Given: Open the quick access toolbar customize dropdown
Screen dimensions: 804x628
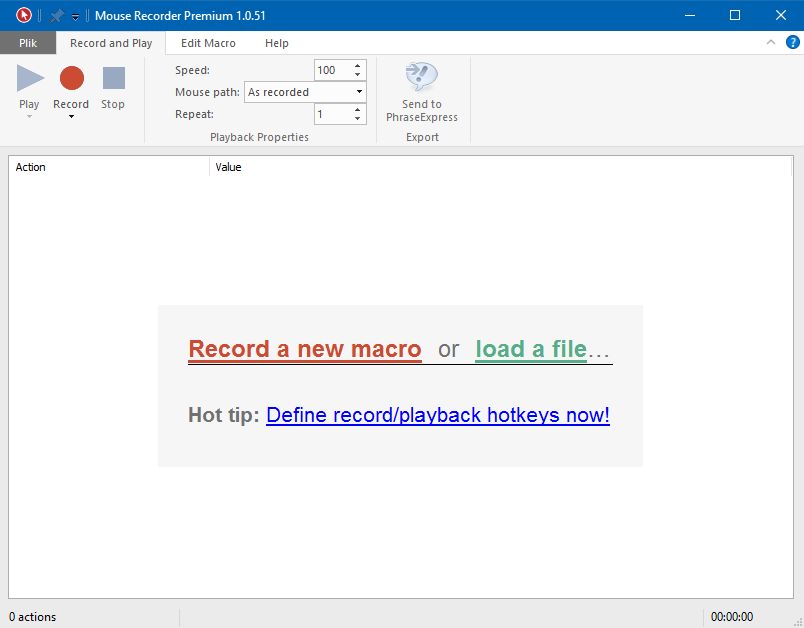Looking at the screenshot, I should pos(74,16).
